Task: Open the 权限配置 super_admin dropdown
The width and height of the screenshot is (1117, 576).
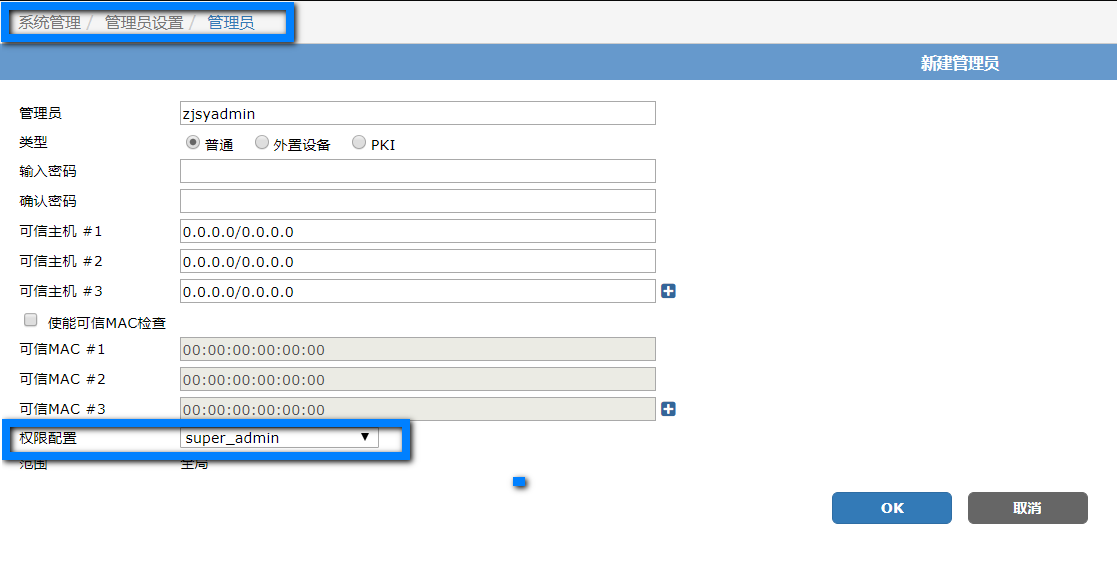Action: (279, 438)
